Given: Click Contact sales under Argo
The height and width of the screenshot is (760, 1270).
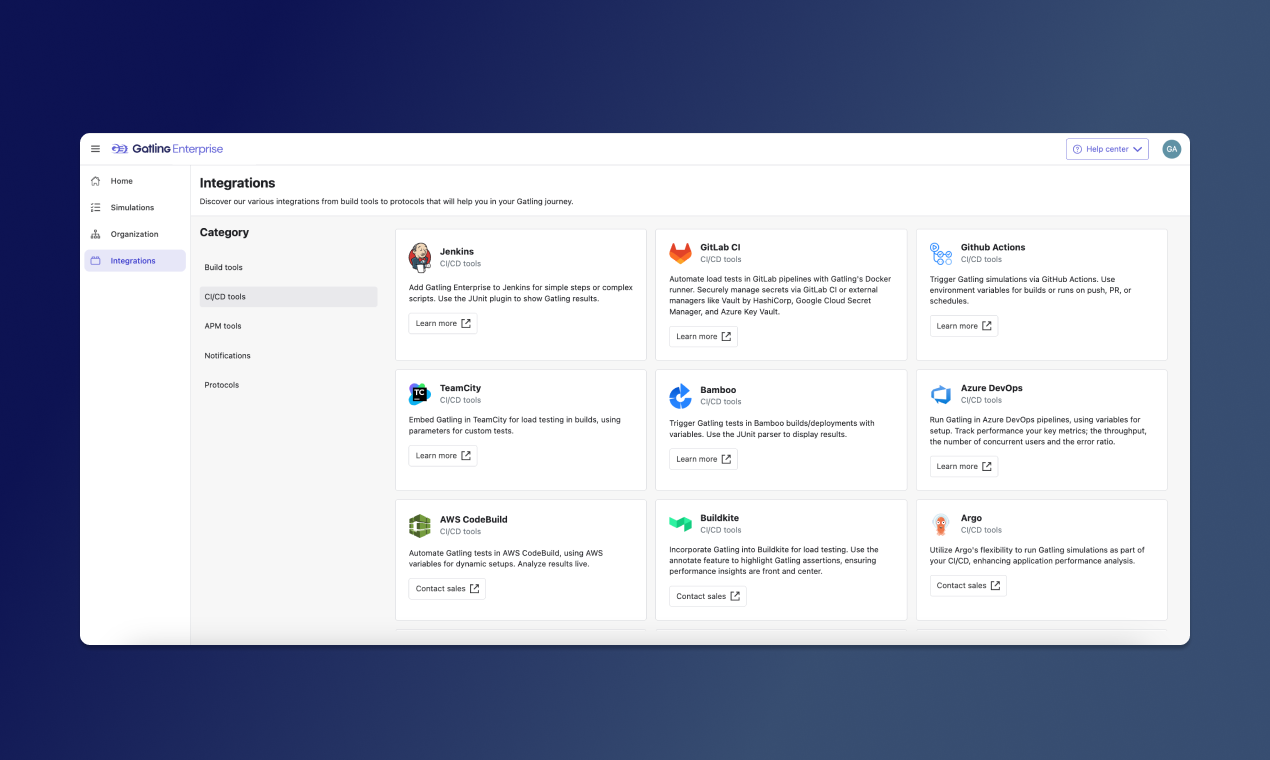Looking at the screenshot, I should (968, 586).
